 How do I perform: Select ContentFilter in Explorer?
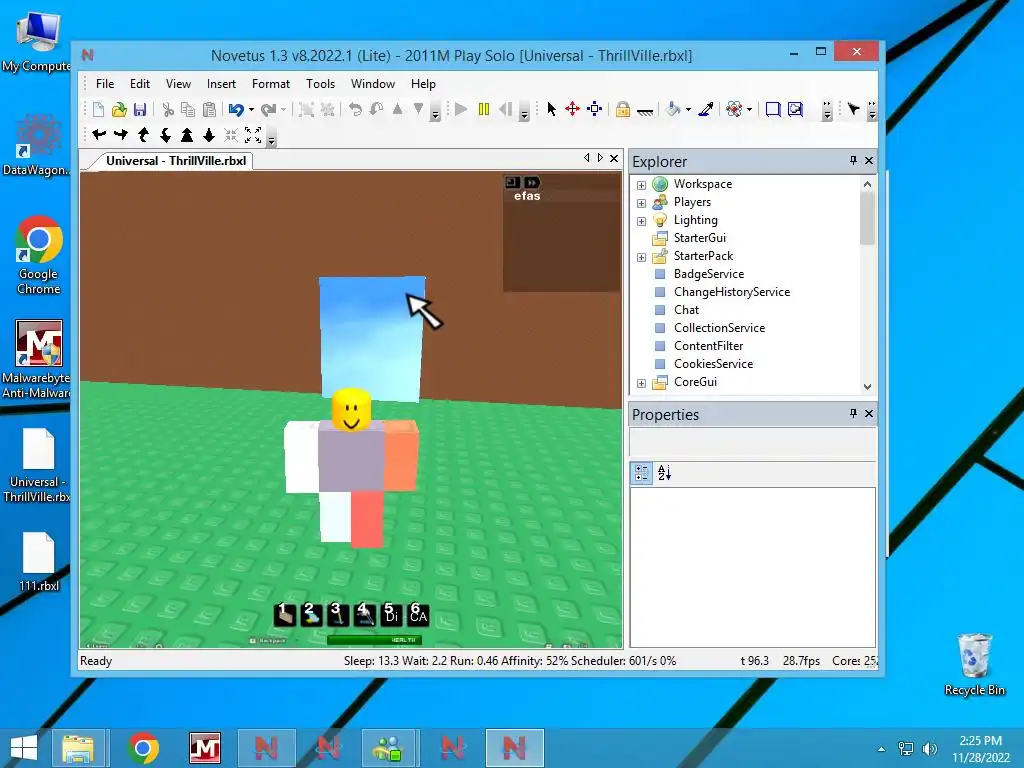(x=708, y=345)
